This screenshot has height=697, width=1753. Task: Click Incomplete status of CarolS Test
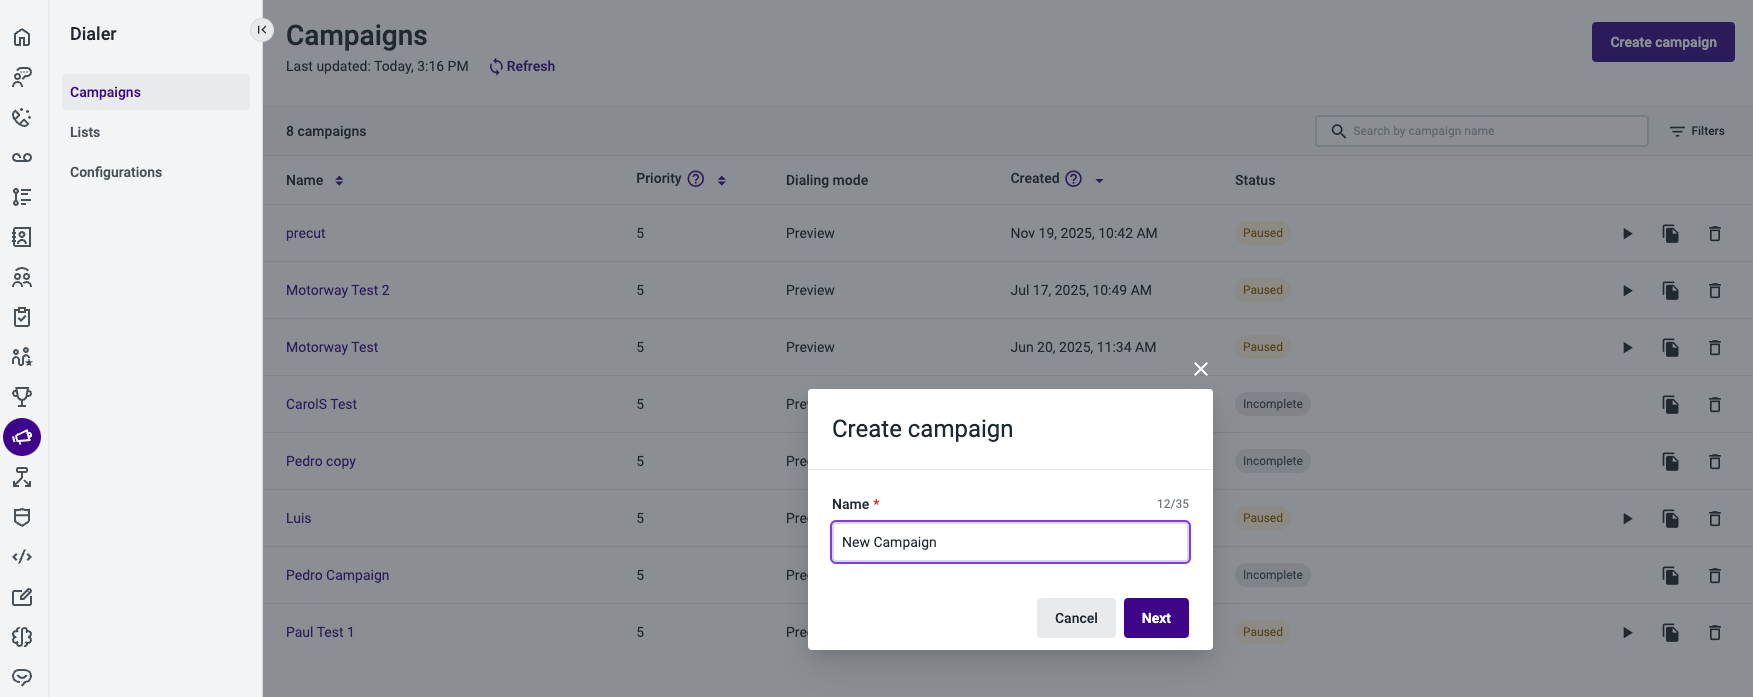(x=1273, y=404)
